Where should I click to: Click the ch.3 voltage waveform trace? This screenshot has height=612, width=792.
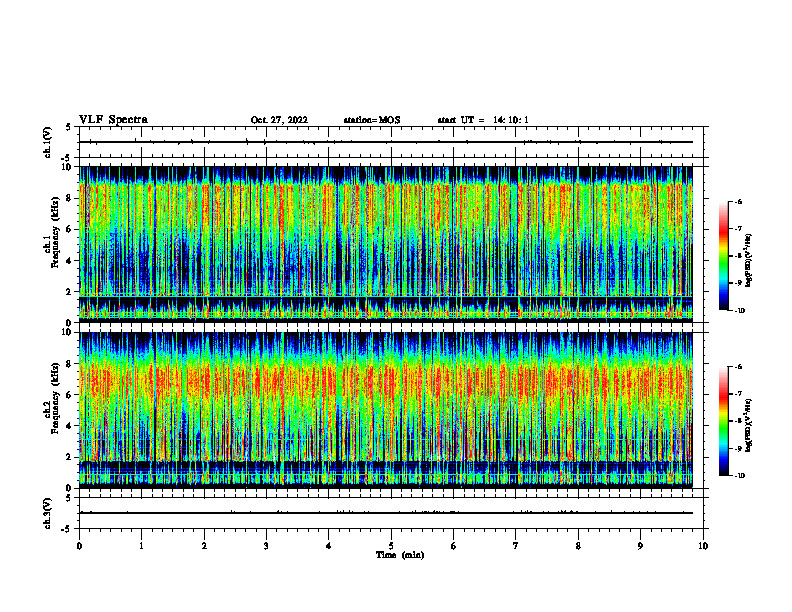pyautogui.click(x=386, y=513)
